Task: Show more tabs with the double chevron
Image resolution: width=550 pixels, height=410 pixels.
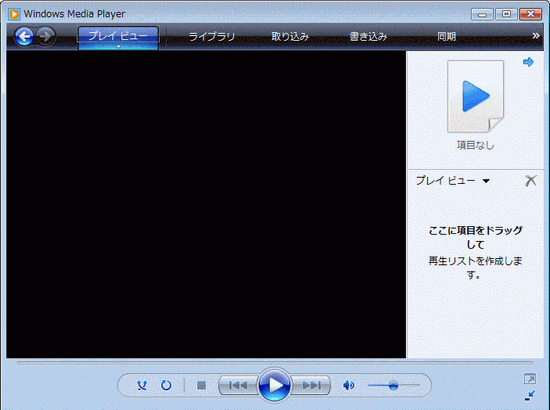Action: pos(536,36)
